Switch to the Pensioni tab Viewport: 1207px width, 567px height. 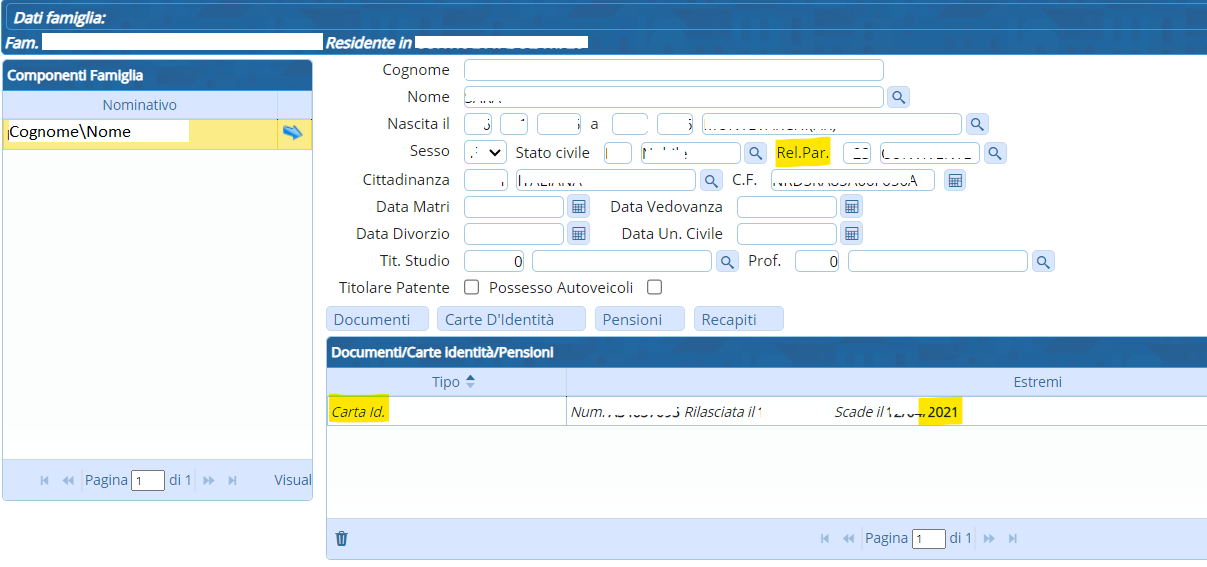pyautogui.click(x=639, y=319)
